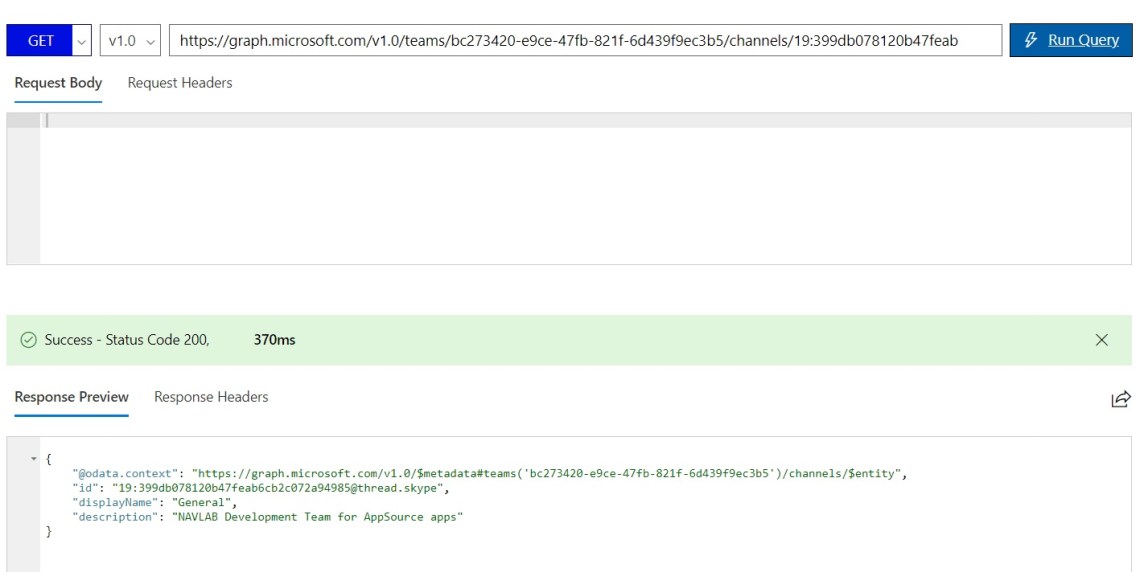Open the Response Headers tab
Screen dimensions: 1140x572
coord(211,397)
